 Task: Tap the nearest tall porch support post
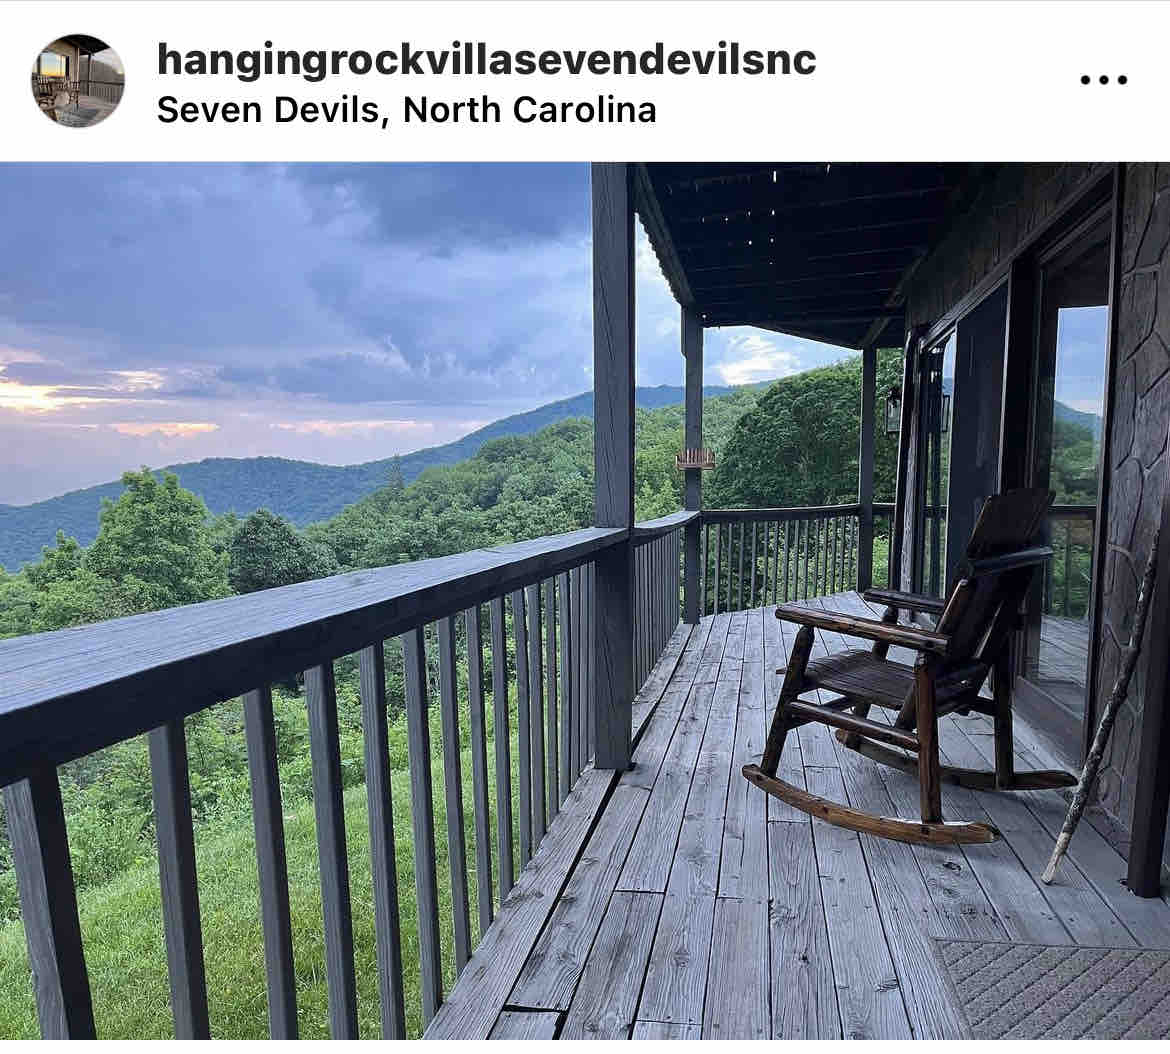click(x=613, y=462)
